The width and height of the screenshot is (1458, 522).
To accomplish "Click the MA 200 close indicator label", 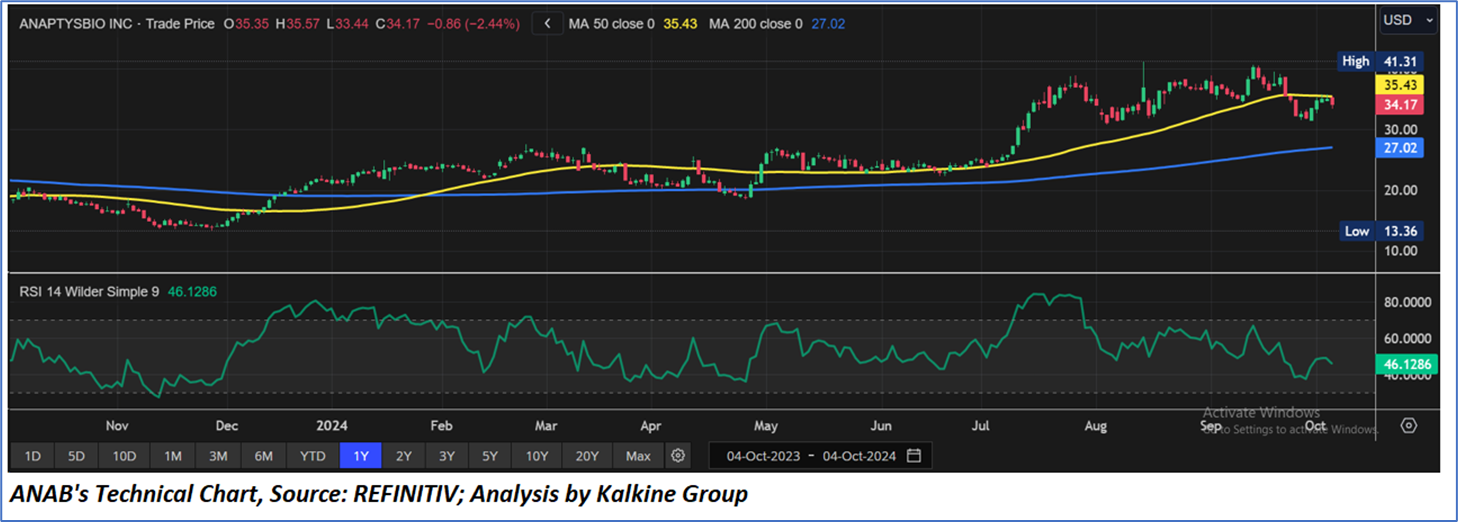I will point(755,23).
